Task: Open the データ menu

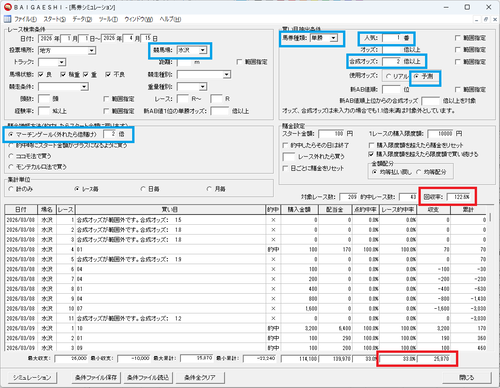Action: pyautogui.click(x=82, y=19)
